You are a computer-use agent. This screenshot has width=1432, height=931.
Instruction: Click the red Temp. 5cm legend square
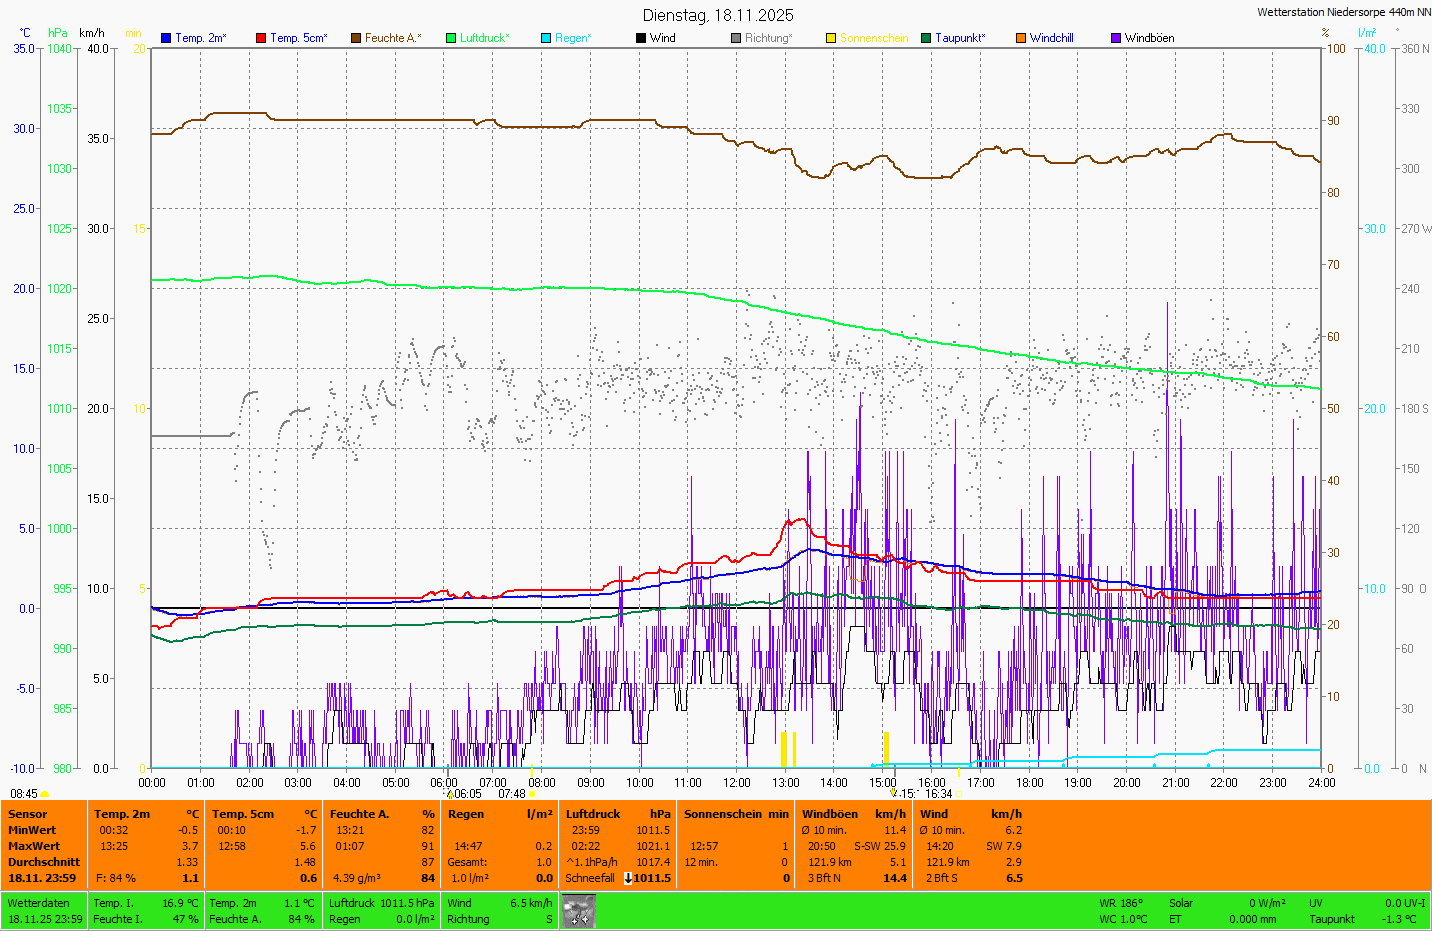(261, 38)
